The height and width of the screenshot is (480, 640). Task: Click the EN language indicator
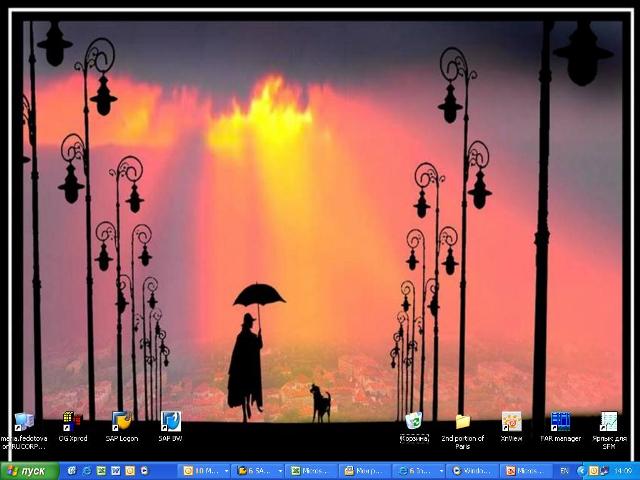[x=564, y=471]
